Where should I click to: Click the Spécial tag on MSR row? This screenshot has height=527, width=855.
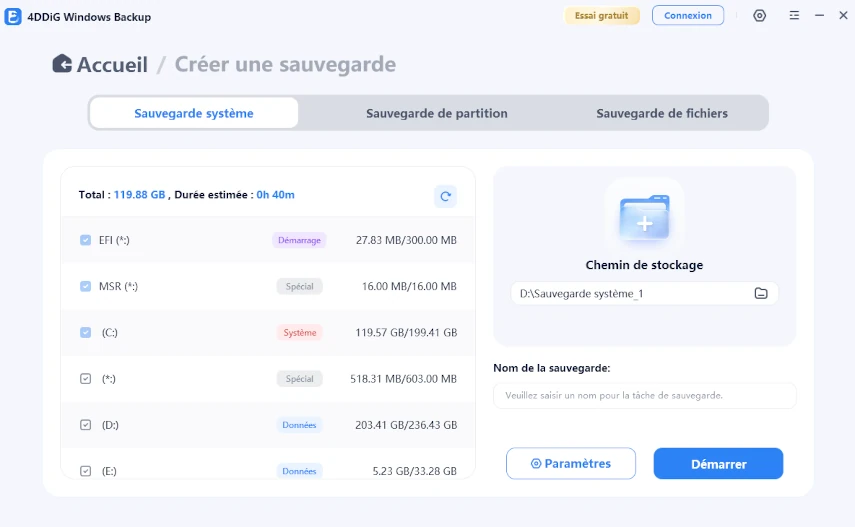pos(299,286)
